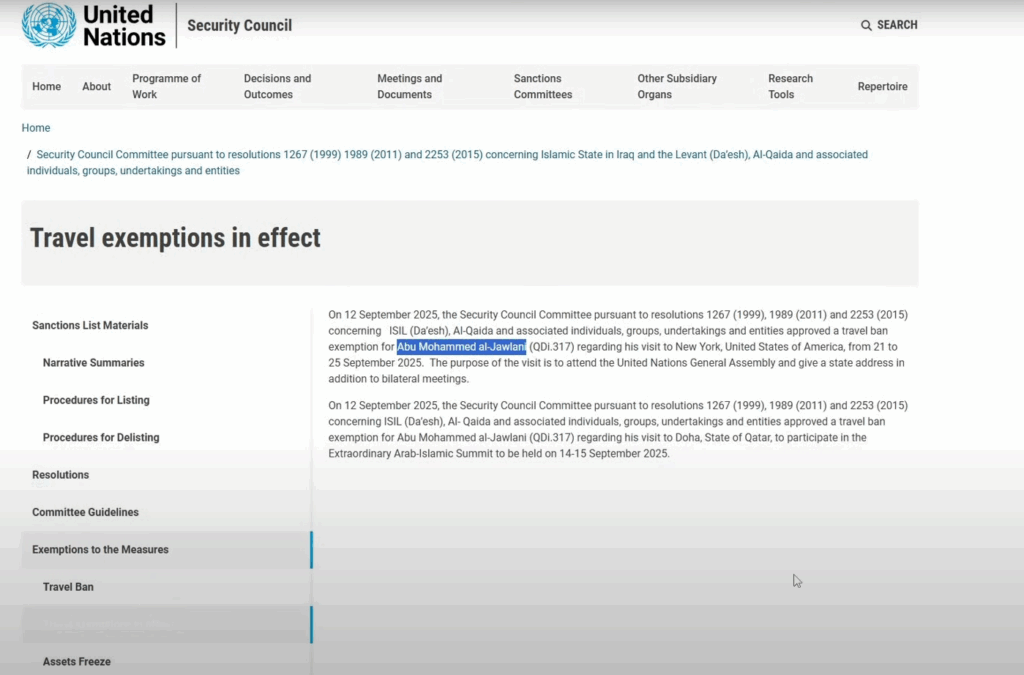Viewport: 1024px width, 675px height.
Task: Open the Research Tools menu
Action: coord(790,87)
